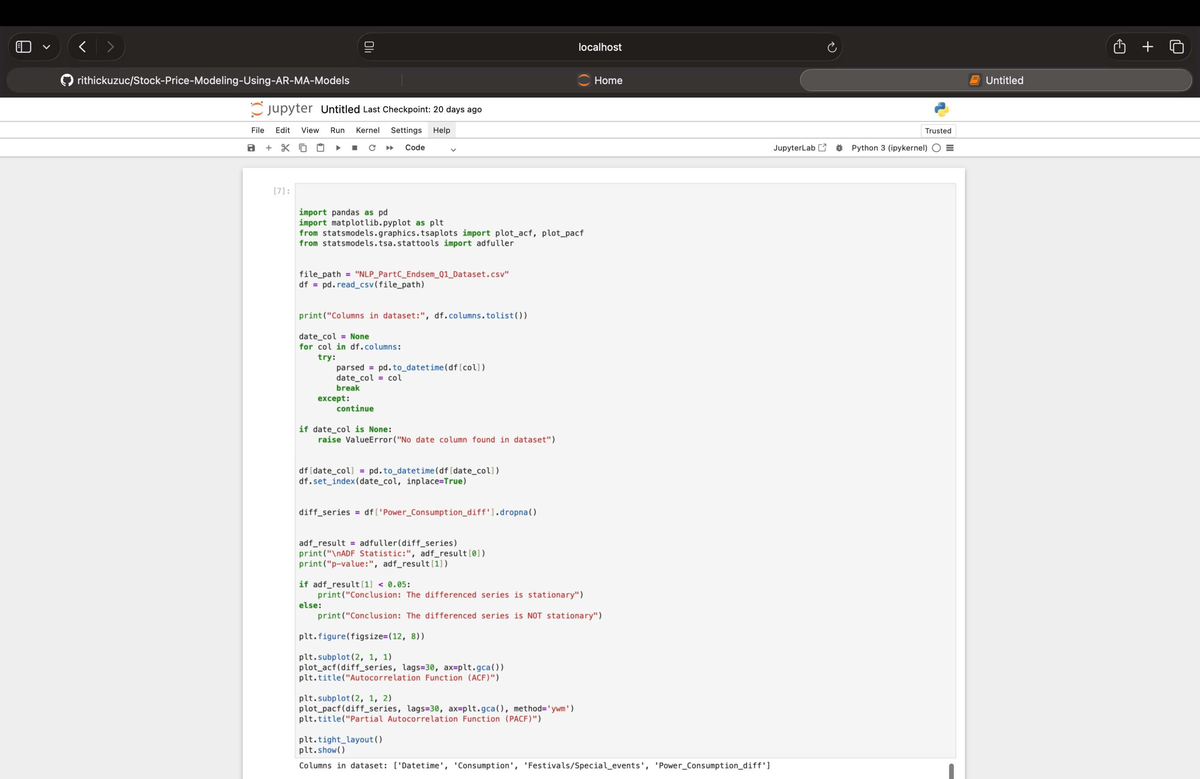Screen dimensions: 1200x779
Task: Click the import pandas as pd line
Action: [x=343, y=212]
